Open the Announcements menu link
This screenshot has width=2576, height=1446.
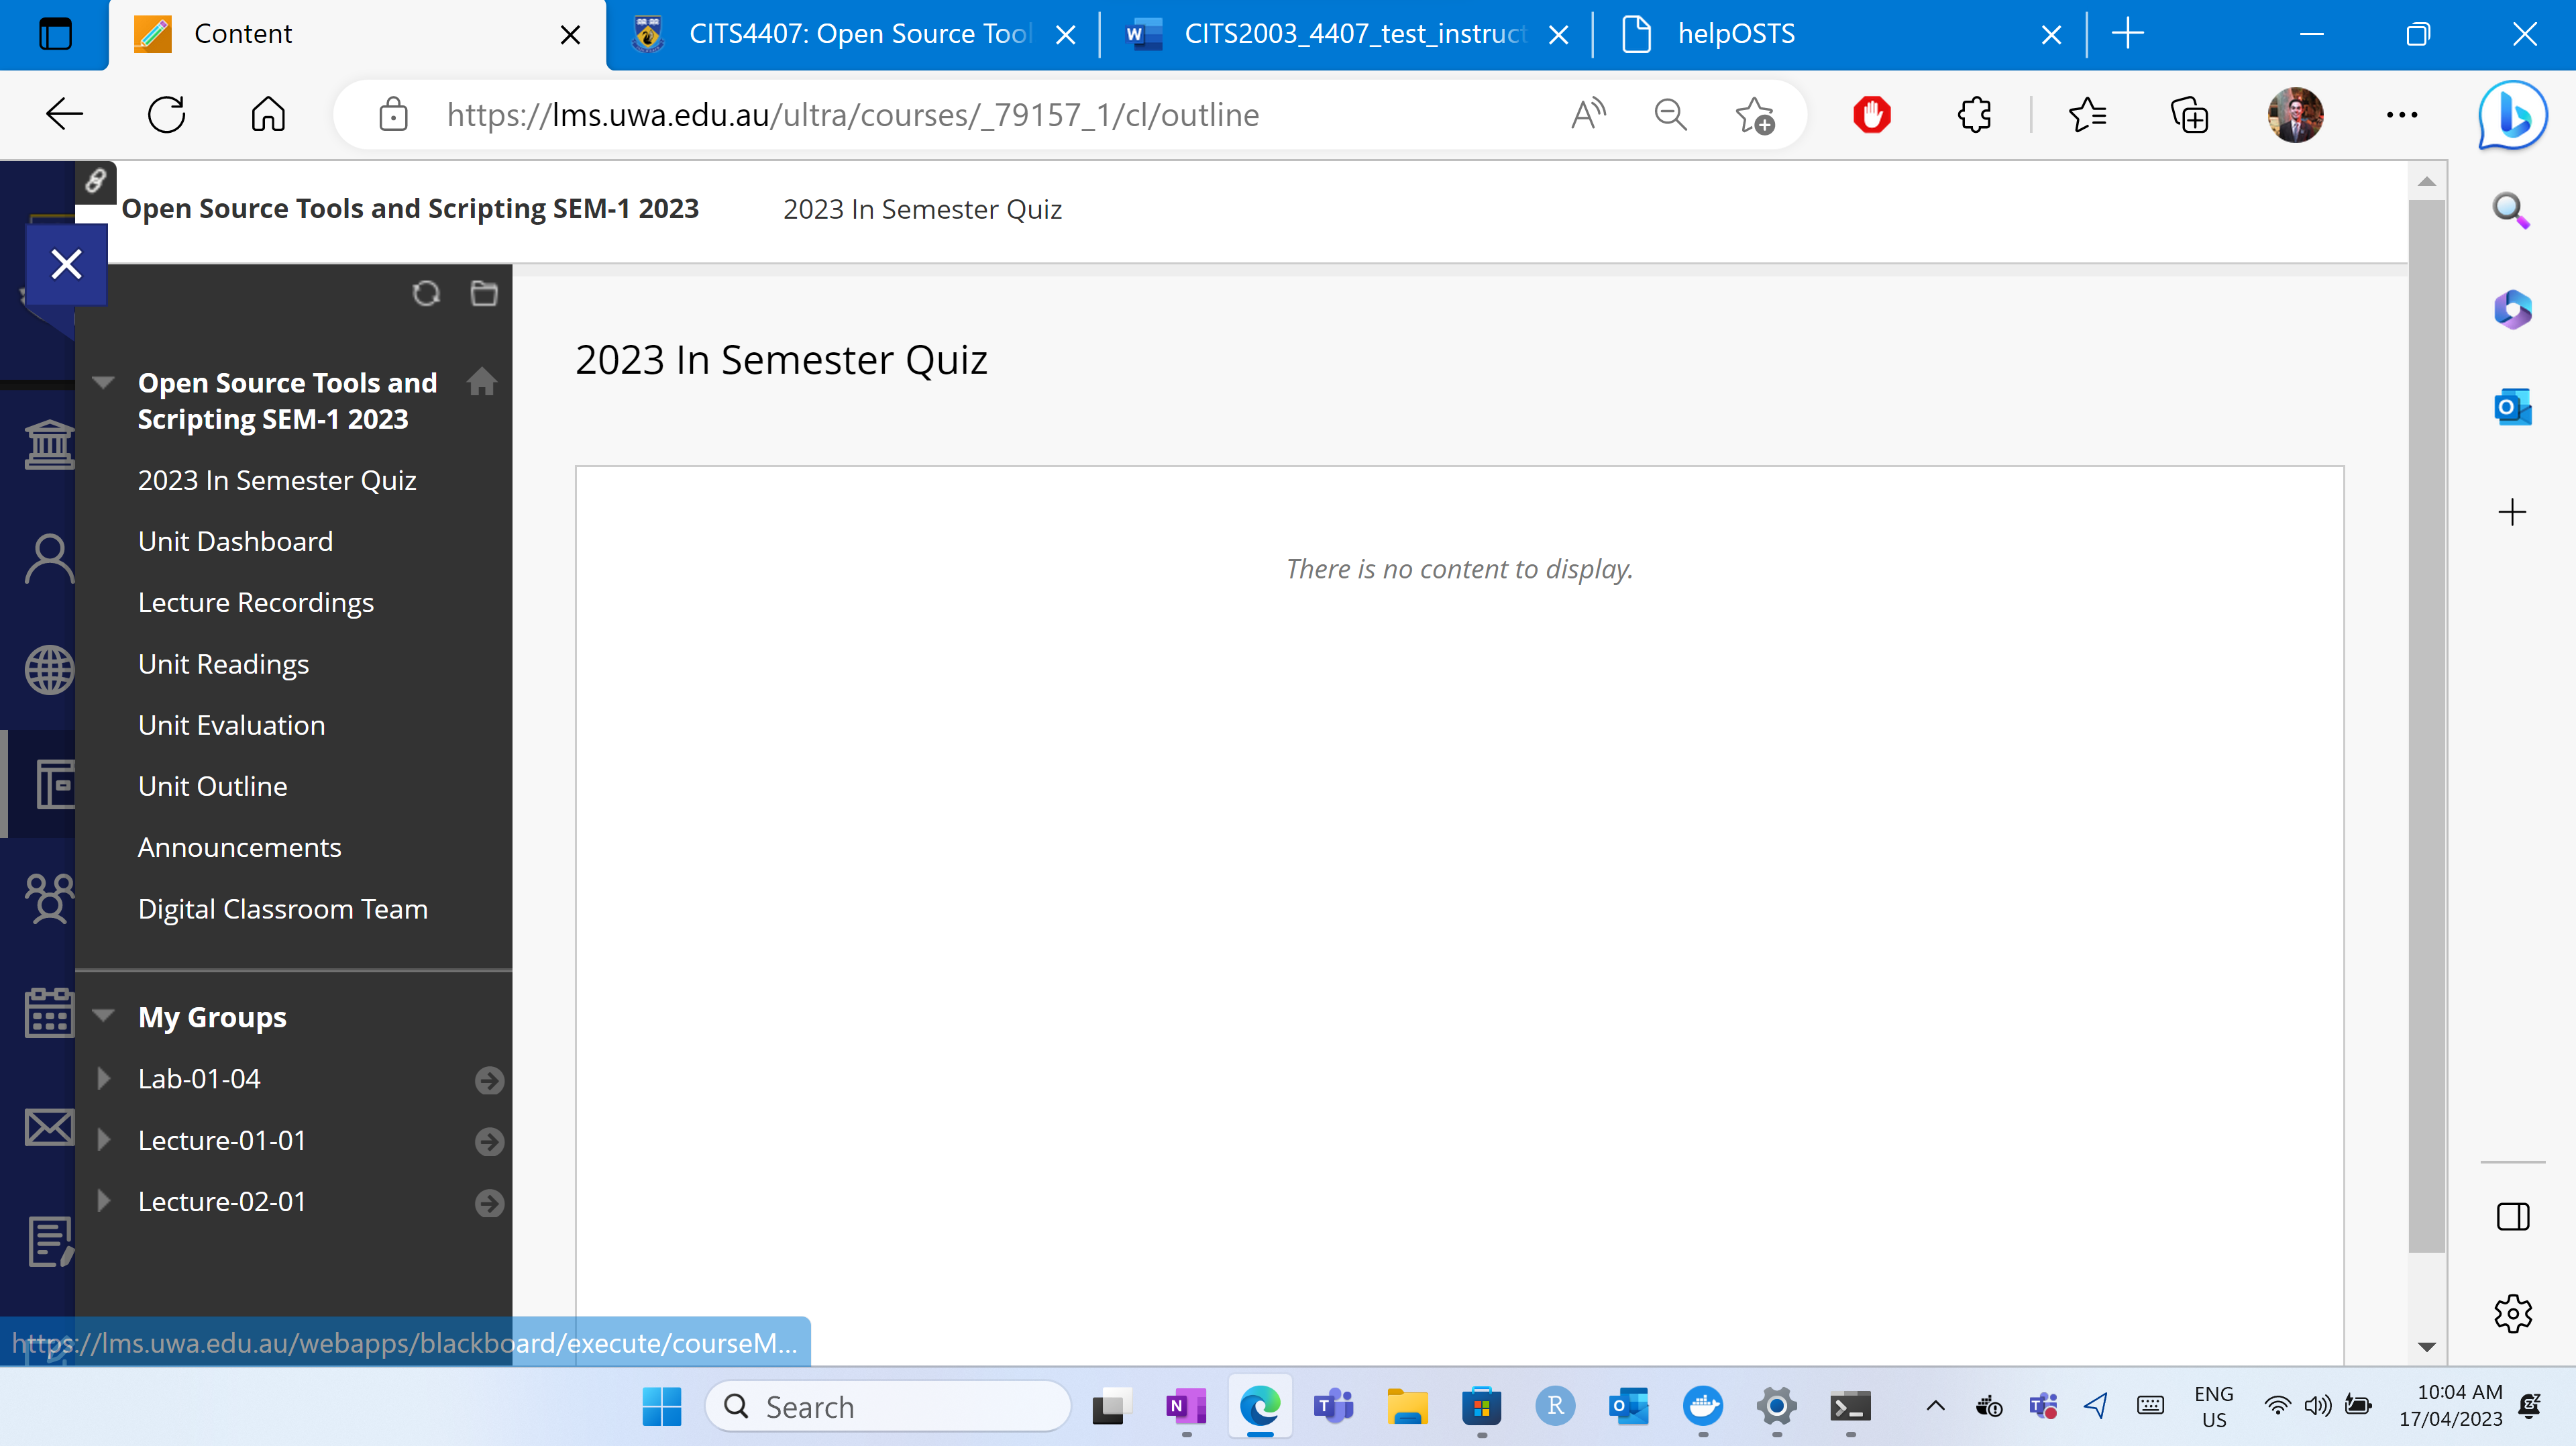239,847
